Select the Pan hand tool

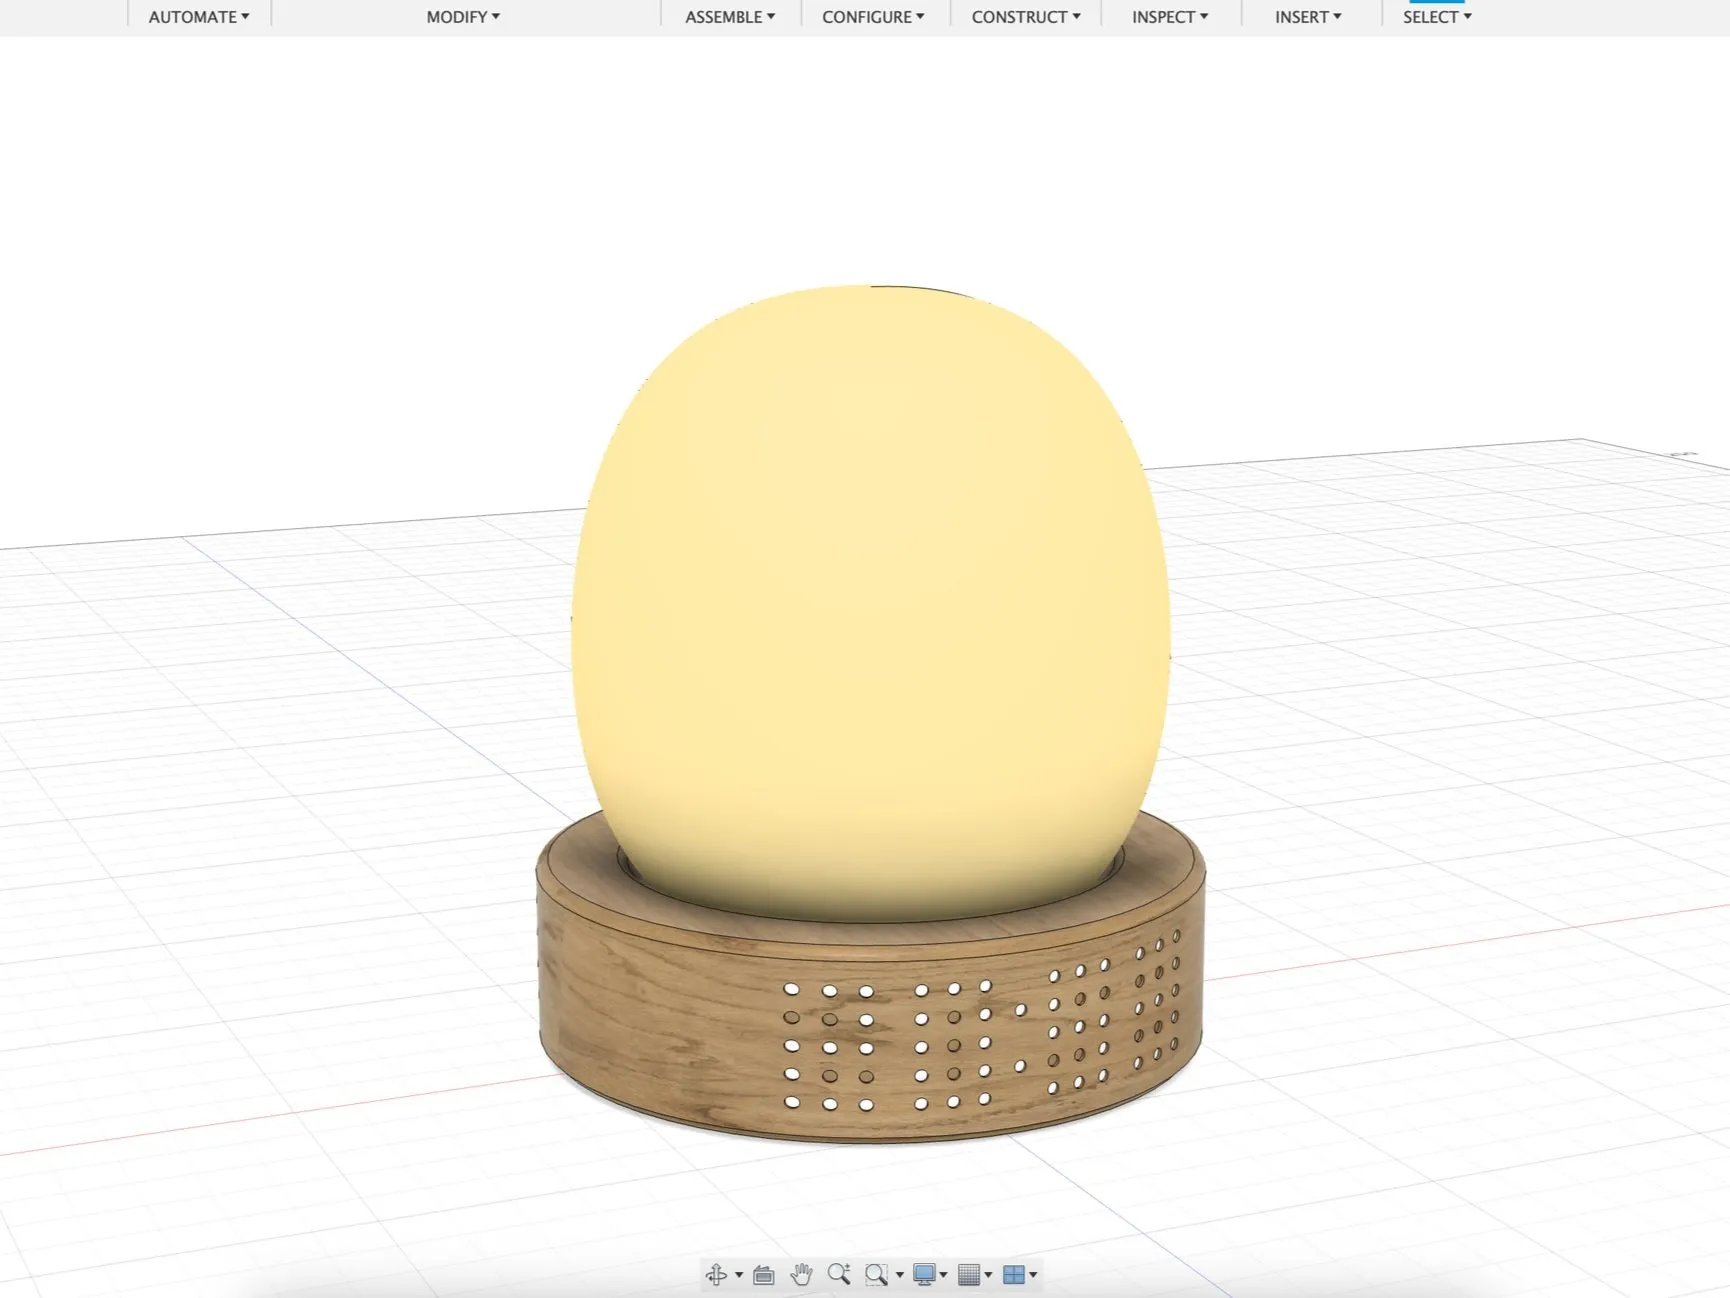[x=801, y=1274]
